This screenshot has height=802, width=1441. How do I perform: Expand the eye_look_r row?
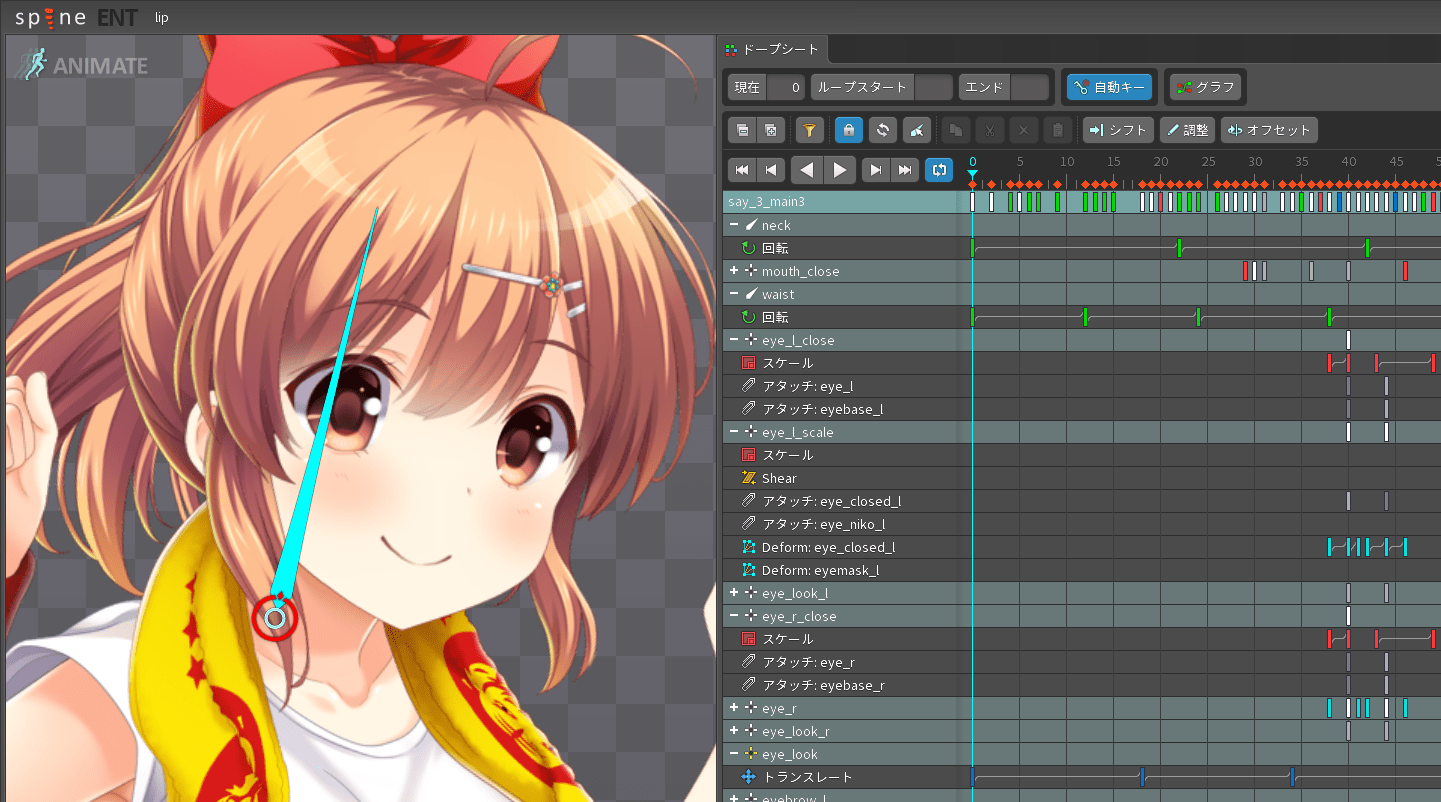[x=734, y=731]
